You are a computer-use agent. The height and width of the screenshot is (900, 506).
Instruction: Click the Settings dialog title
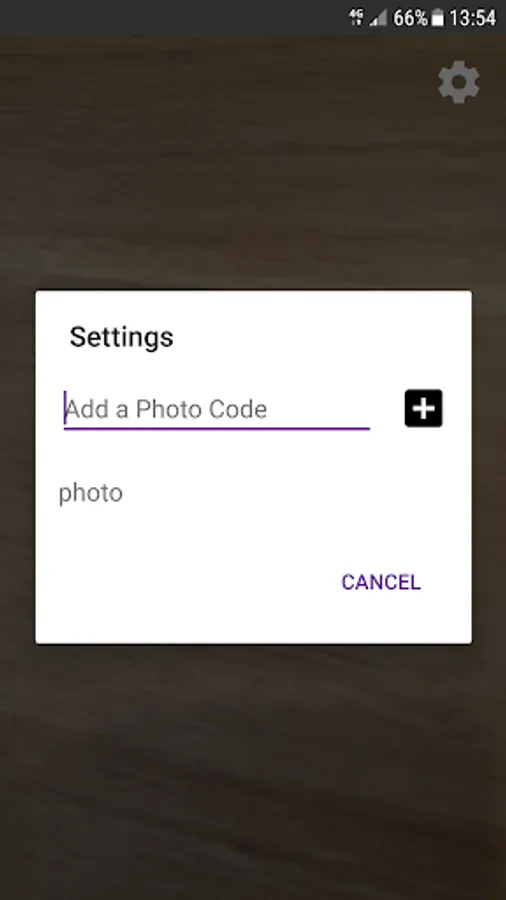[x=122, y=336]
